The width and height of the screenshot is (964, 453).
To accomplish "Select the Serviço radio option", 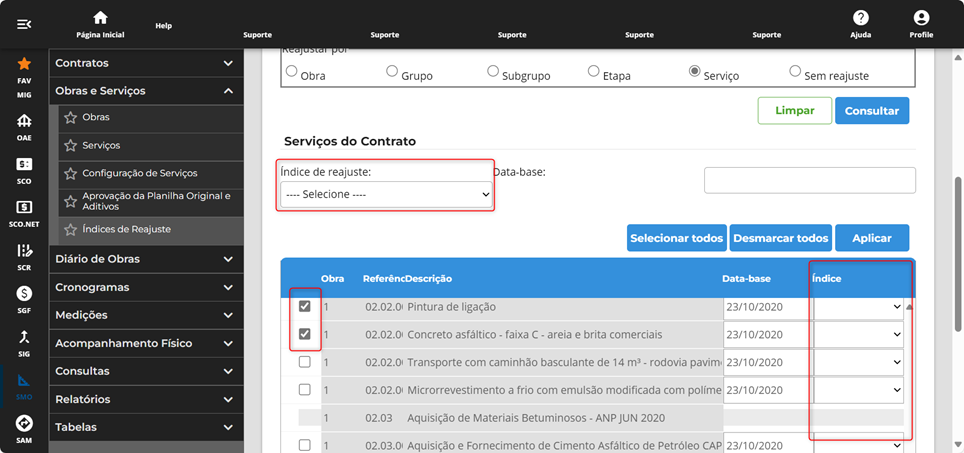I will (x=694, y=71).
